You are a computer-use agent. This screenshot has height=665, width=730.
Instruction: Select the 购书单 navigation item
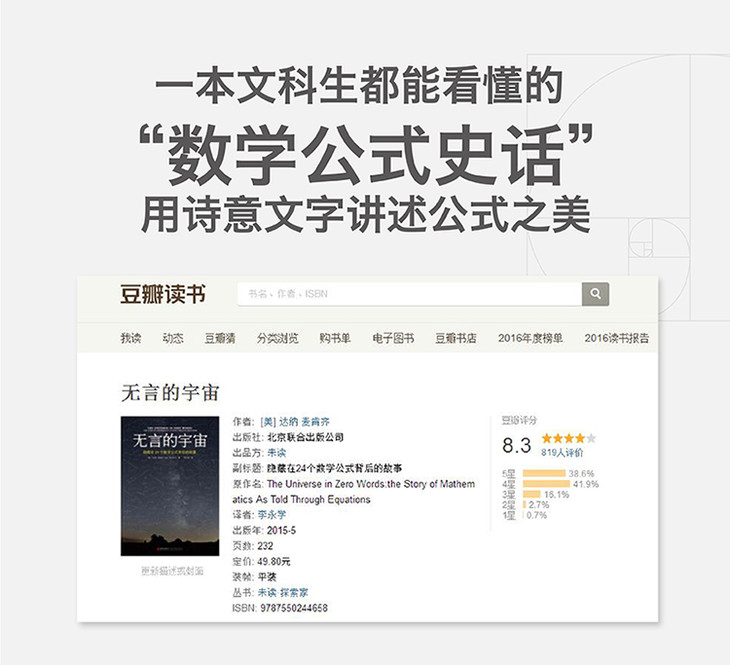click(335, 338)
